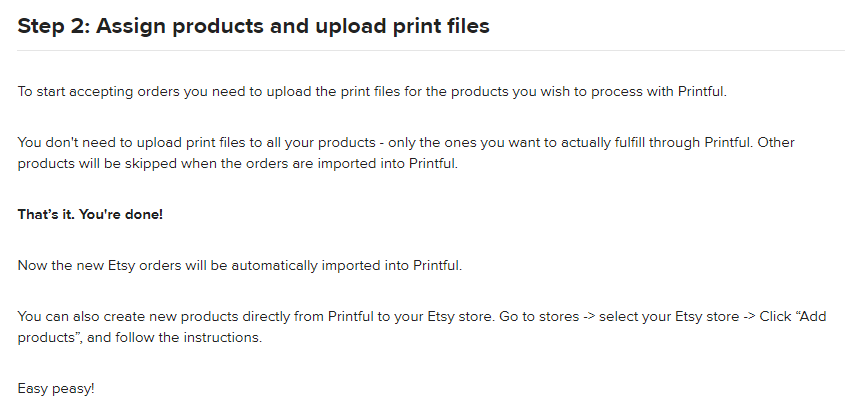Viewport: 855px width, 418px height.
Task: Click the arrow right after "Go to stores"
Action: pyautogui.click(x=589, y=317)
